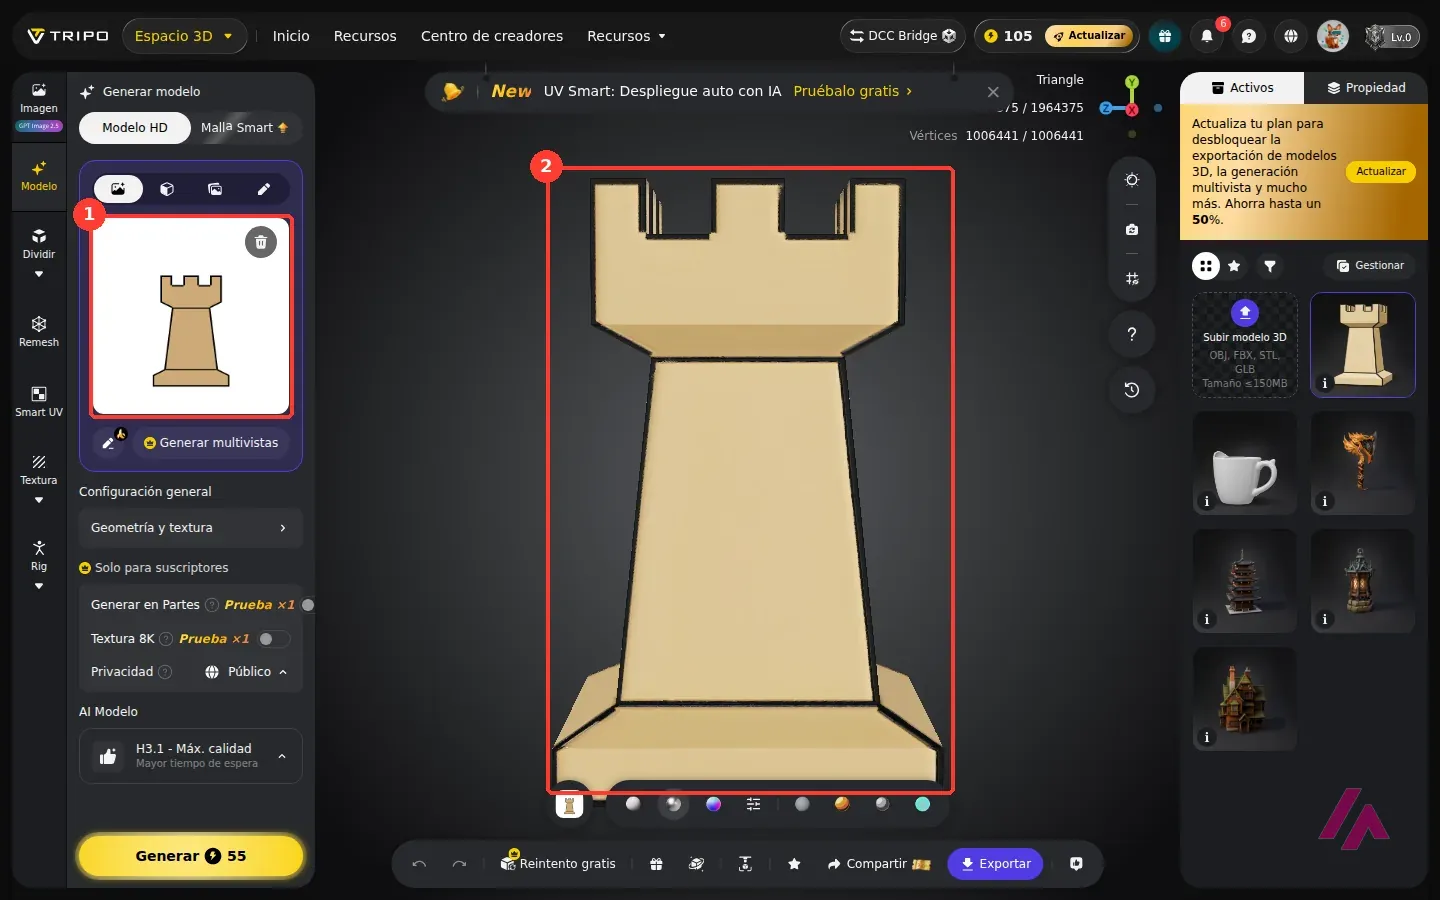Open the Público privacy dropdown
This screenshot has height=900, width=1440.
tap(246, 672)
